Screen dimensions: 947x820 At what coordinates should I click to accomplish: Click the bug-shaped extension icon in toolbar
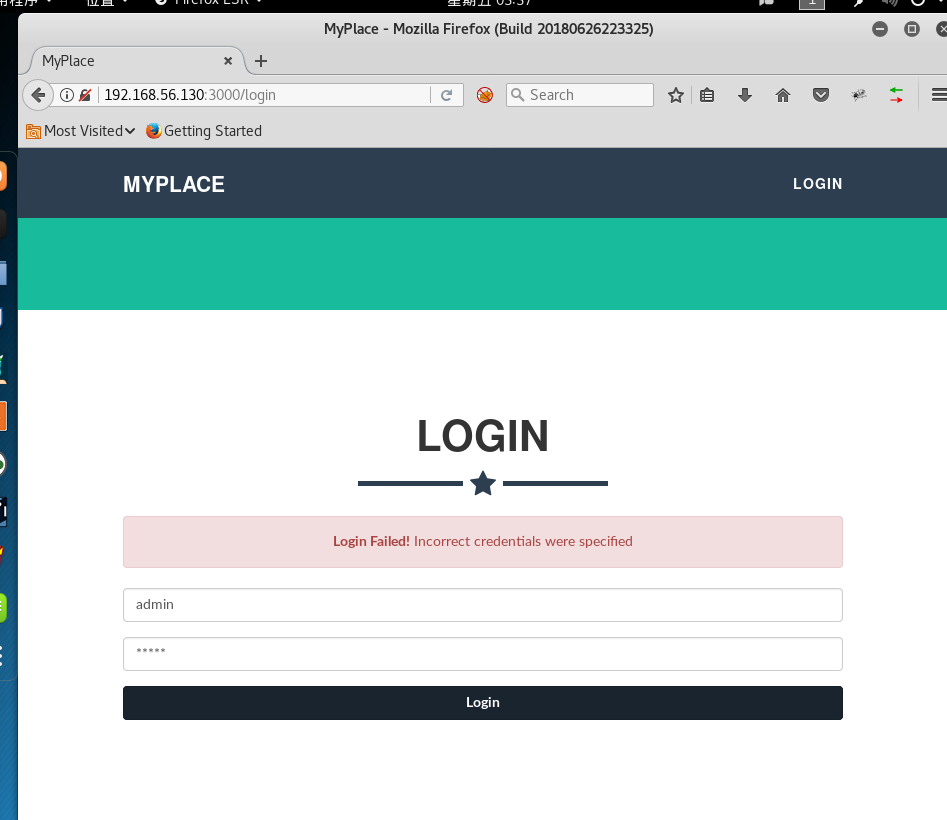pos(859,94)
